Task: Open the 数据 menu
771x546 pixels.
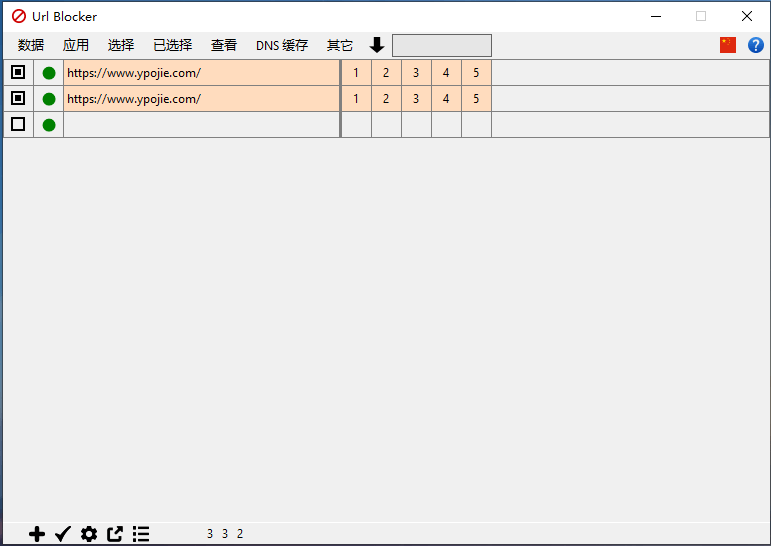Action: 31,45
